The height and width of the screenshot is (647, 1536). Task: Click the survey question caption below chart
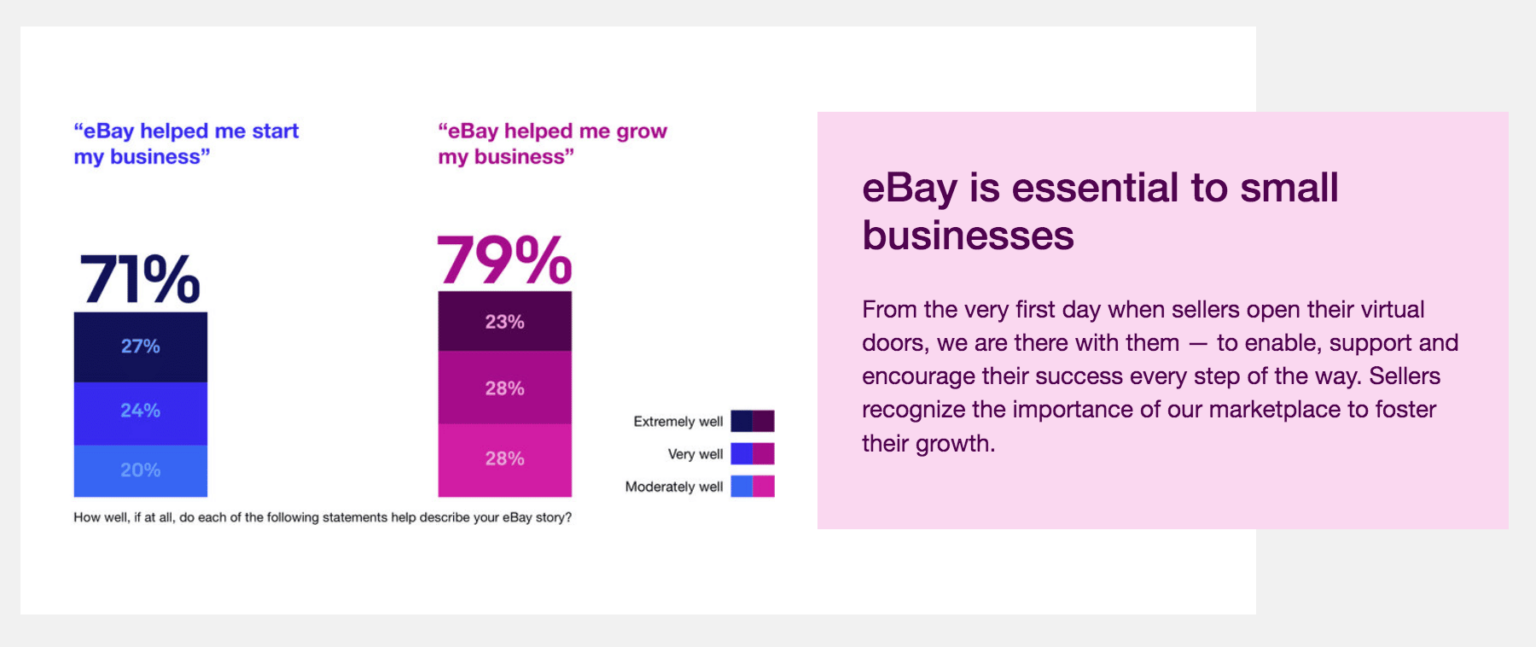(323, 518)
